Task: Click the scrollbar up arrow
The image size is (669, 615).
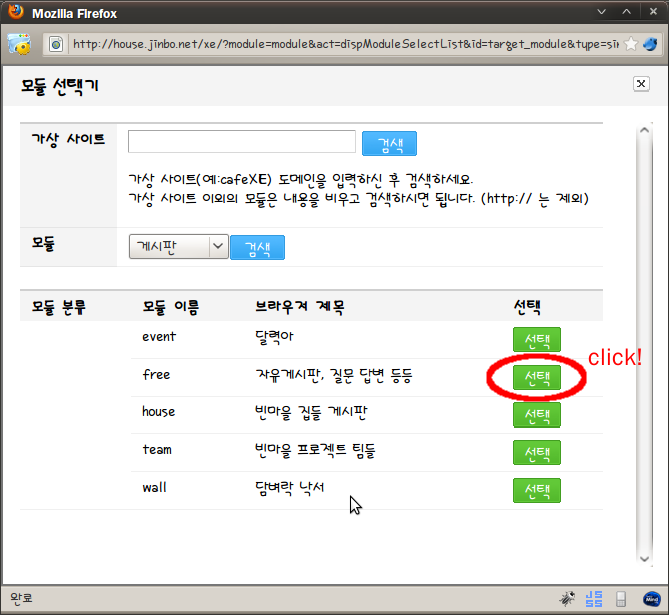Action: click(644, 130)
